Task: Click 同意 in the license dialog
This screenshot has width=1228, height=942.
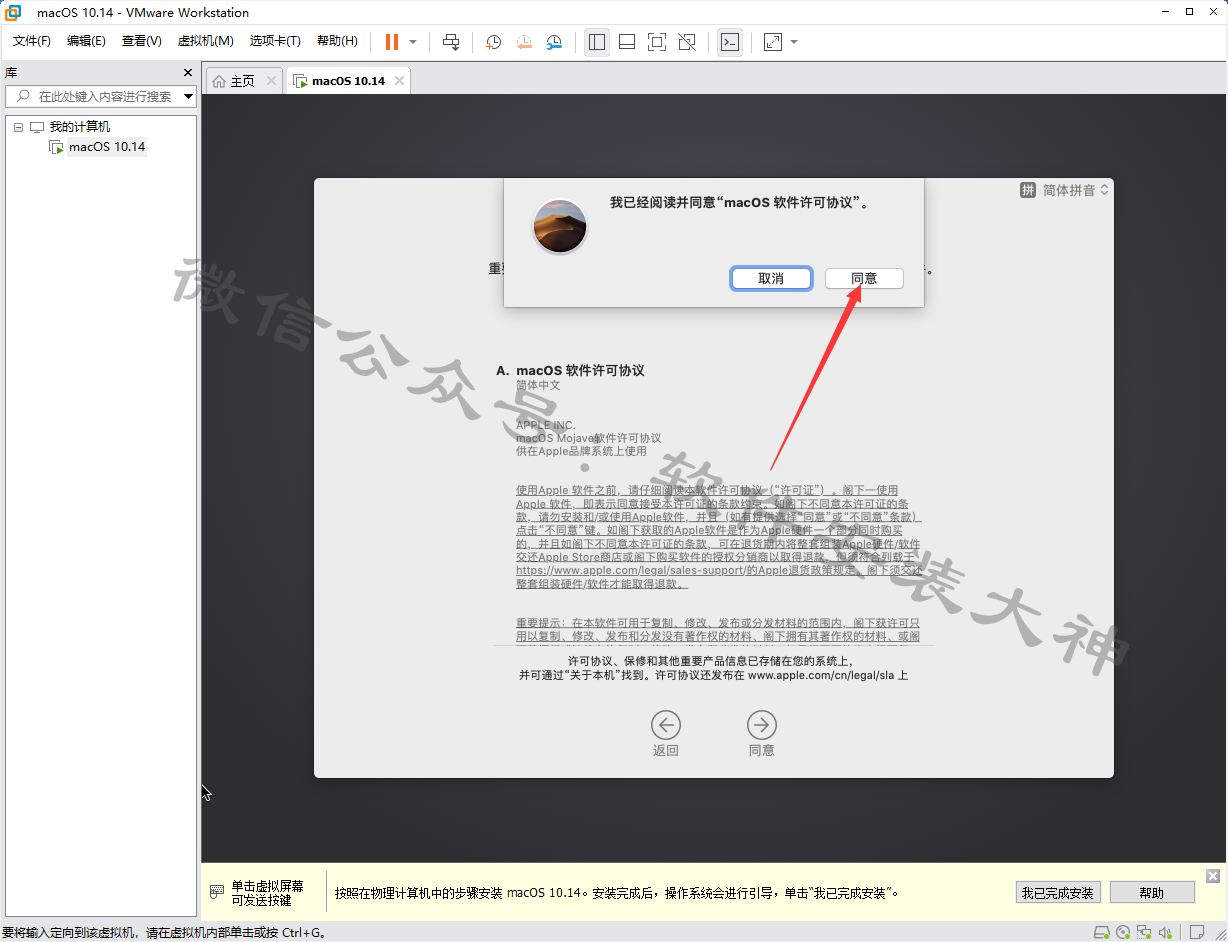Action: point(864,278)
